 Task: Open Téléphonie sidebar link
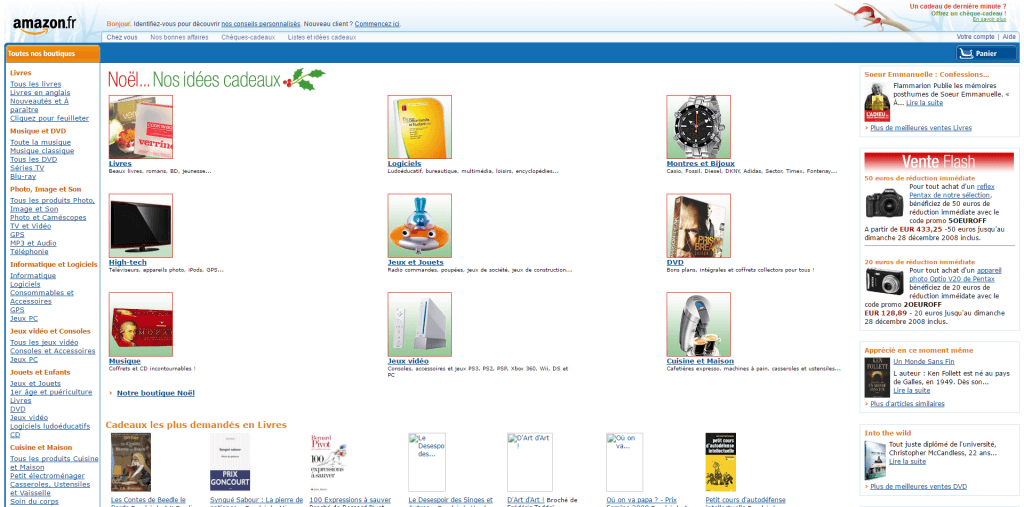[29, 252]
